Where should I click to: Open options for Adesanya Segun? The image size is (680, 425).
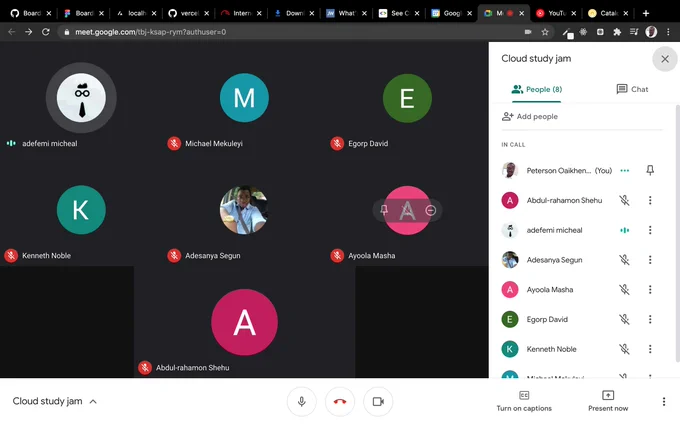click(650, 260)
